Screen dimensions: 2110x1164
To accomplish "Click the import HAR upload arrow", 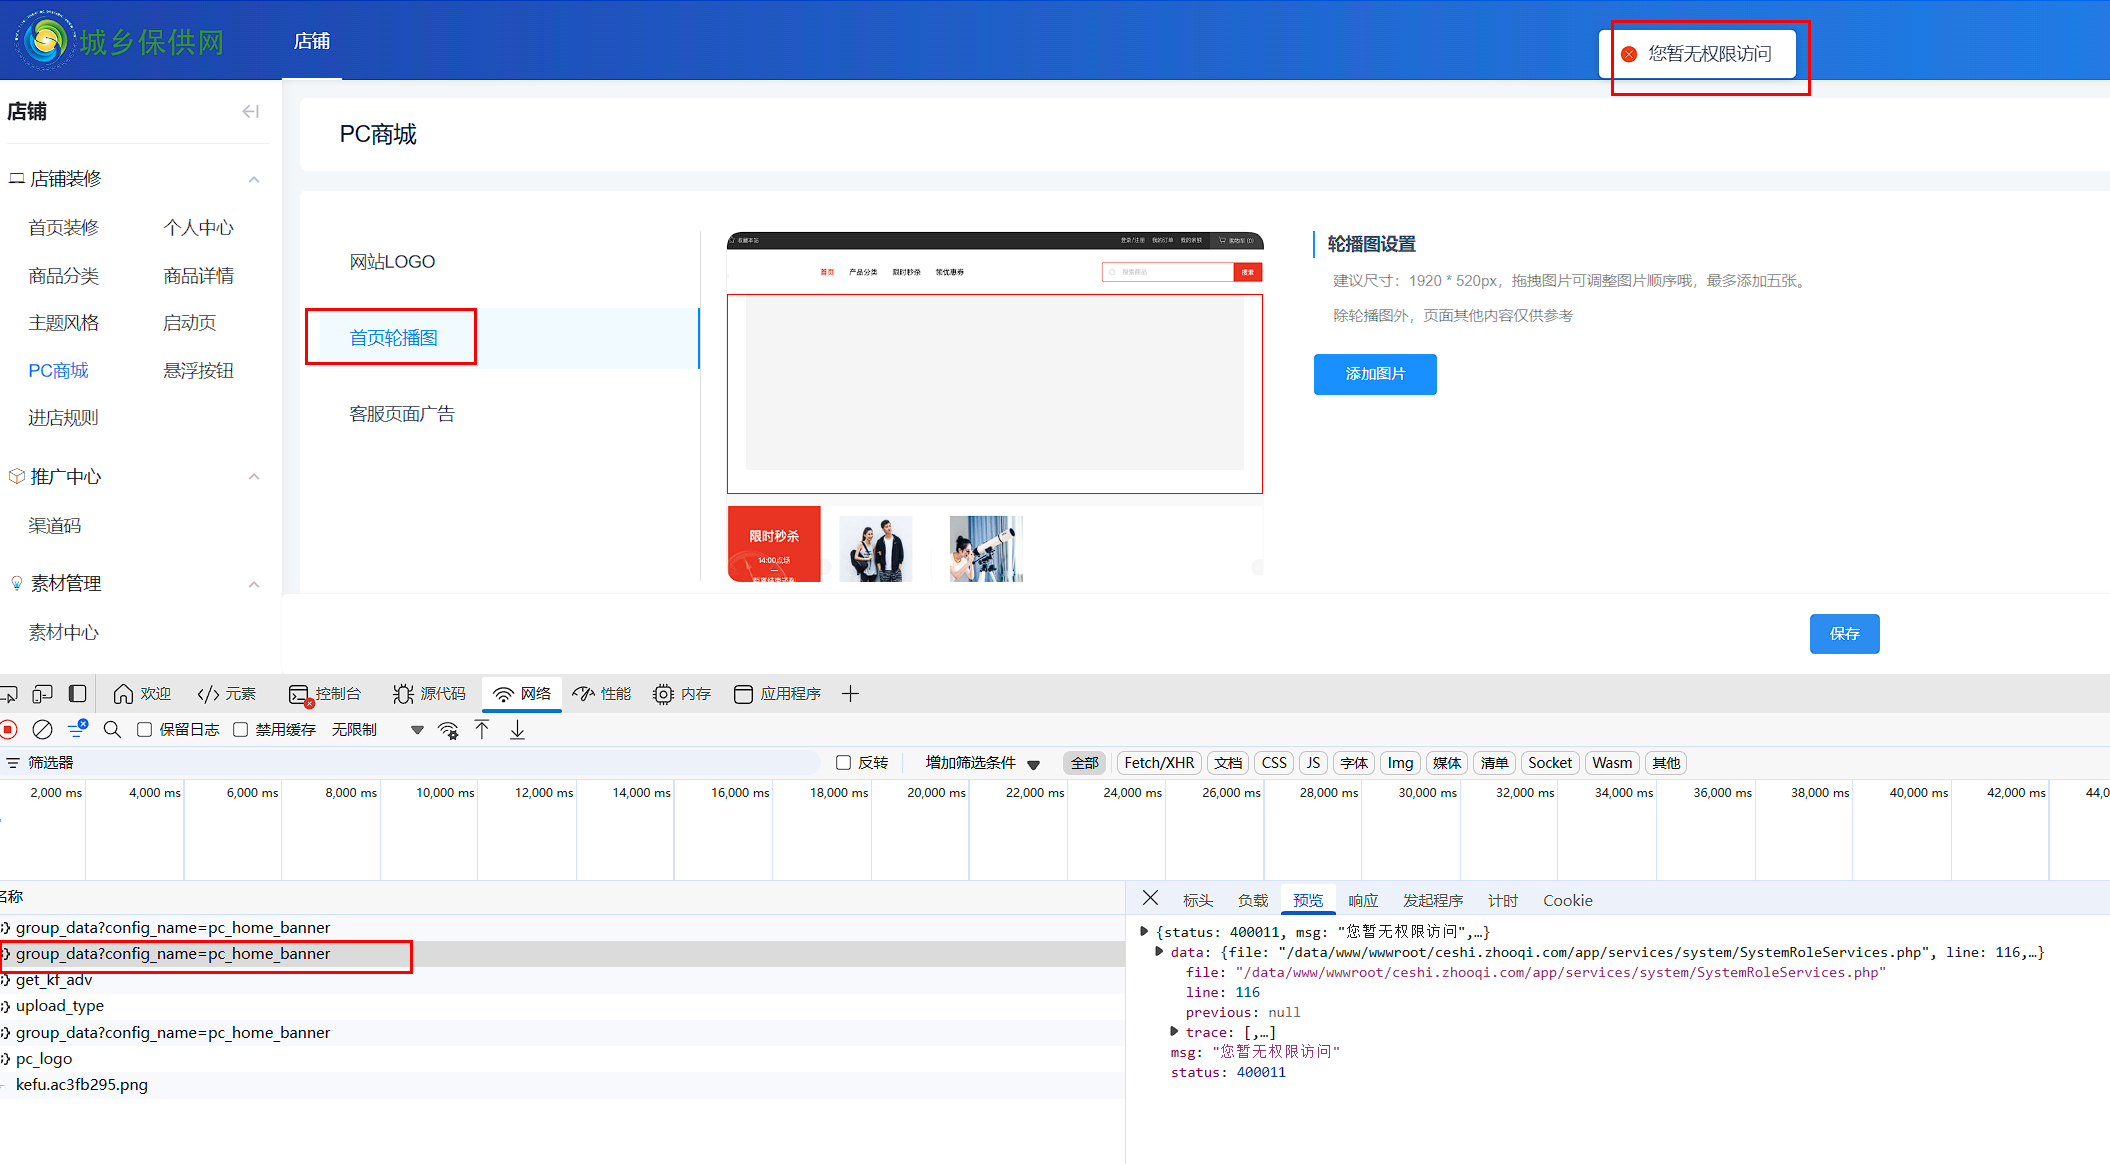I will click(482, 730).
